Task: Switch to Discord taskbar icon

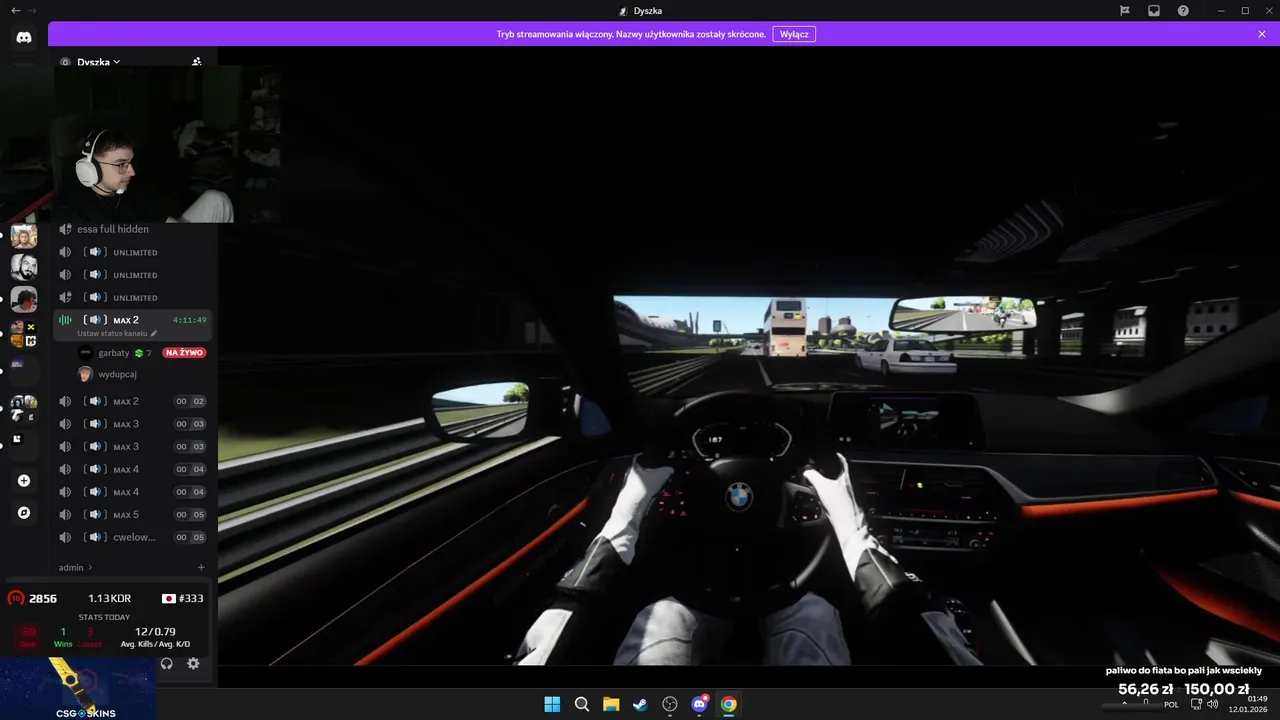Action: (x=699, y=704)
